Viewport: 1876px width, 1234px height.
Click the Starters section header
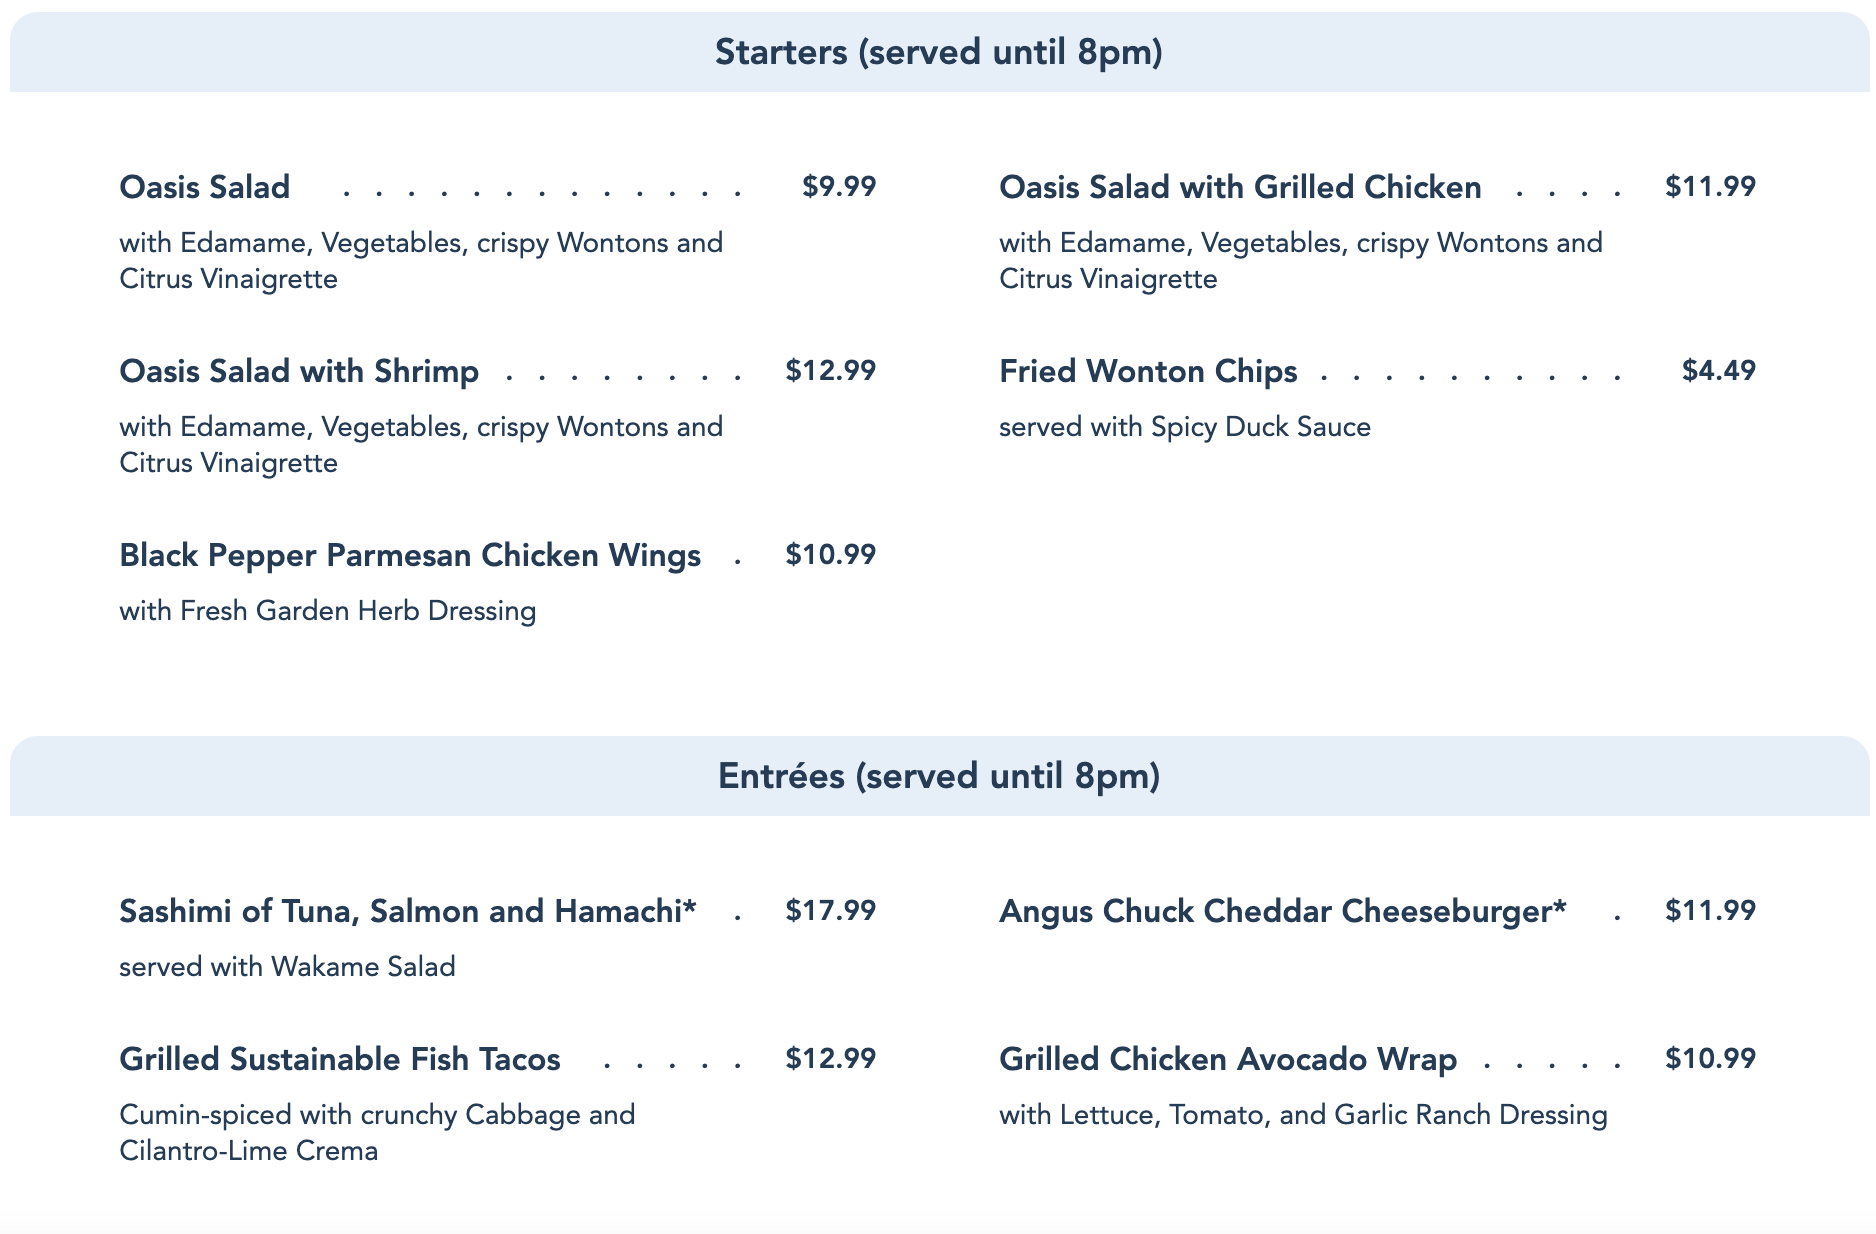point(938,52)
